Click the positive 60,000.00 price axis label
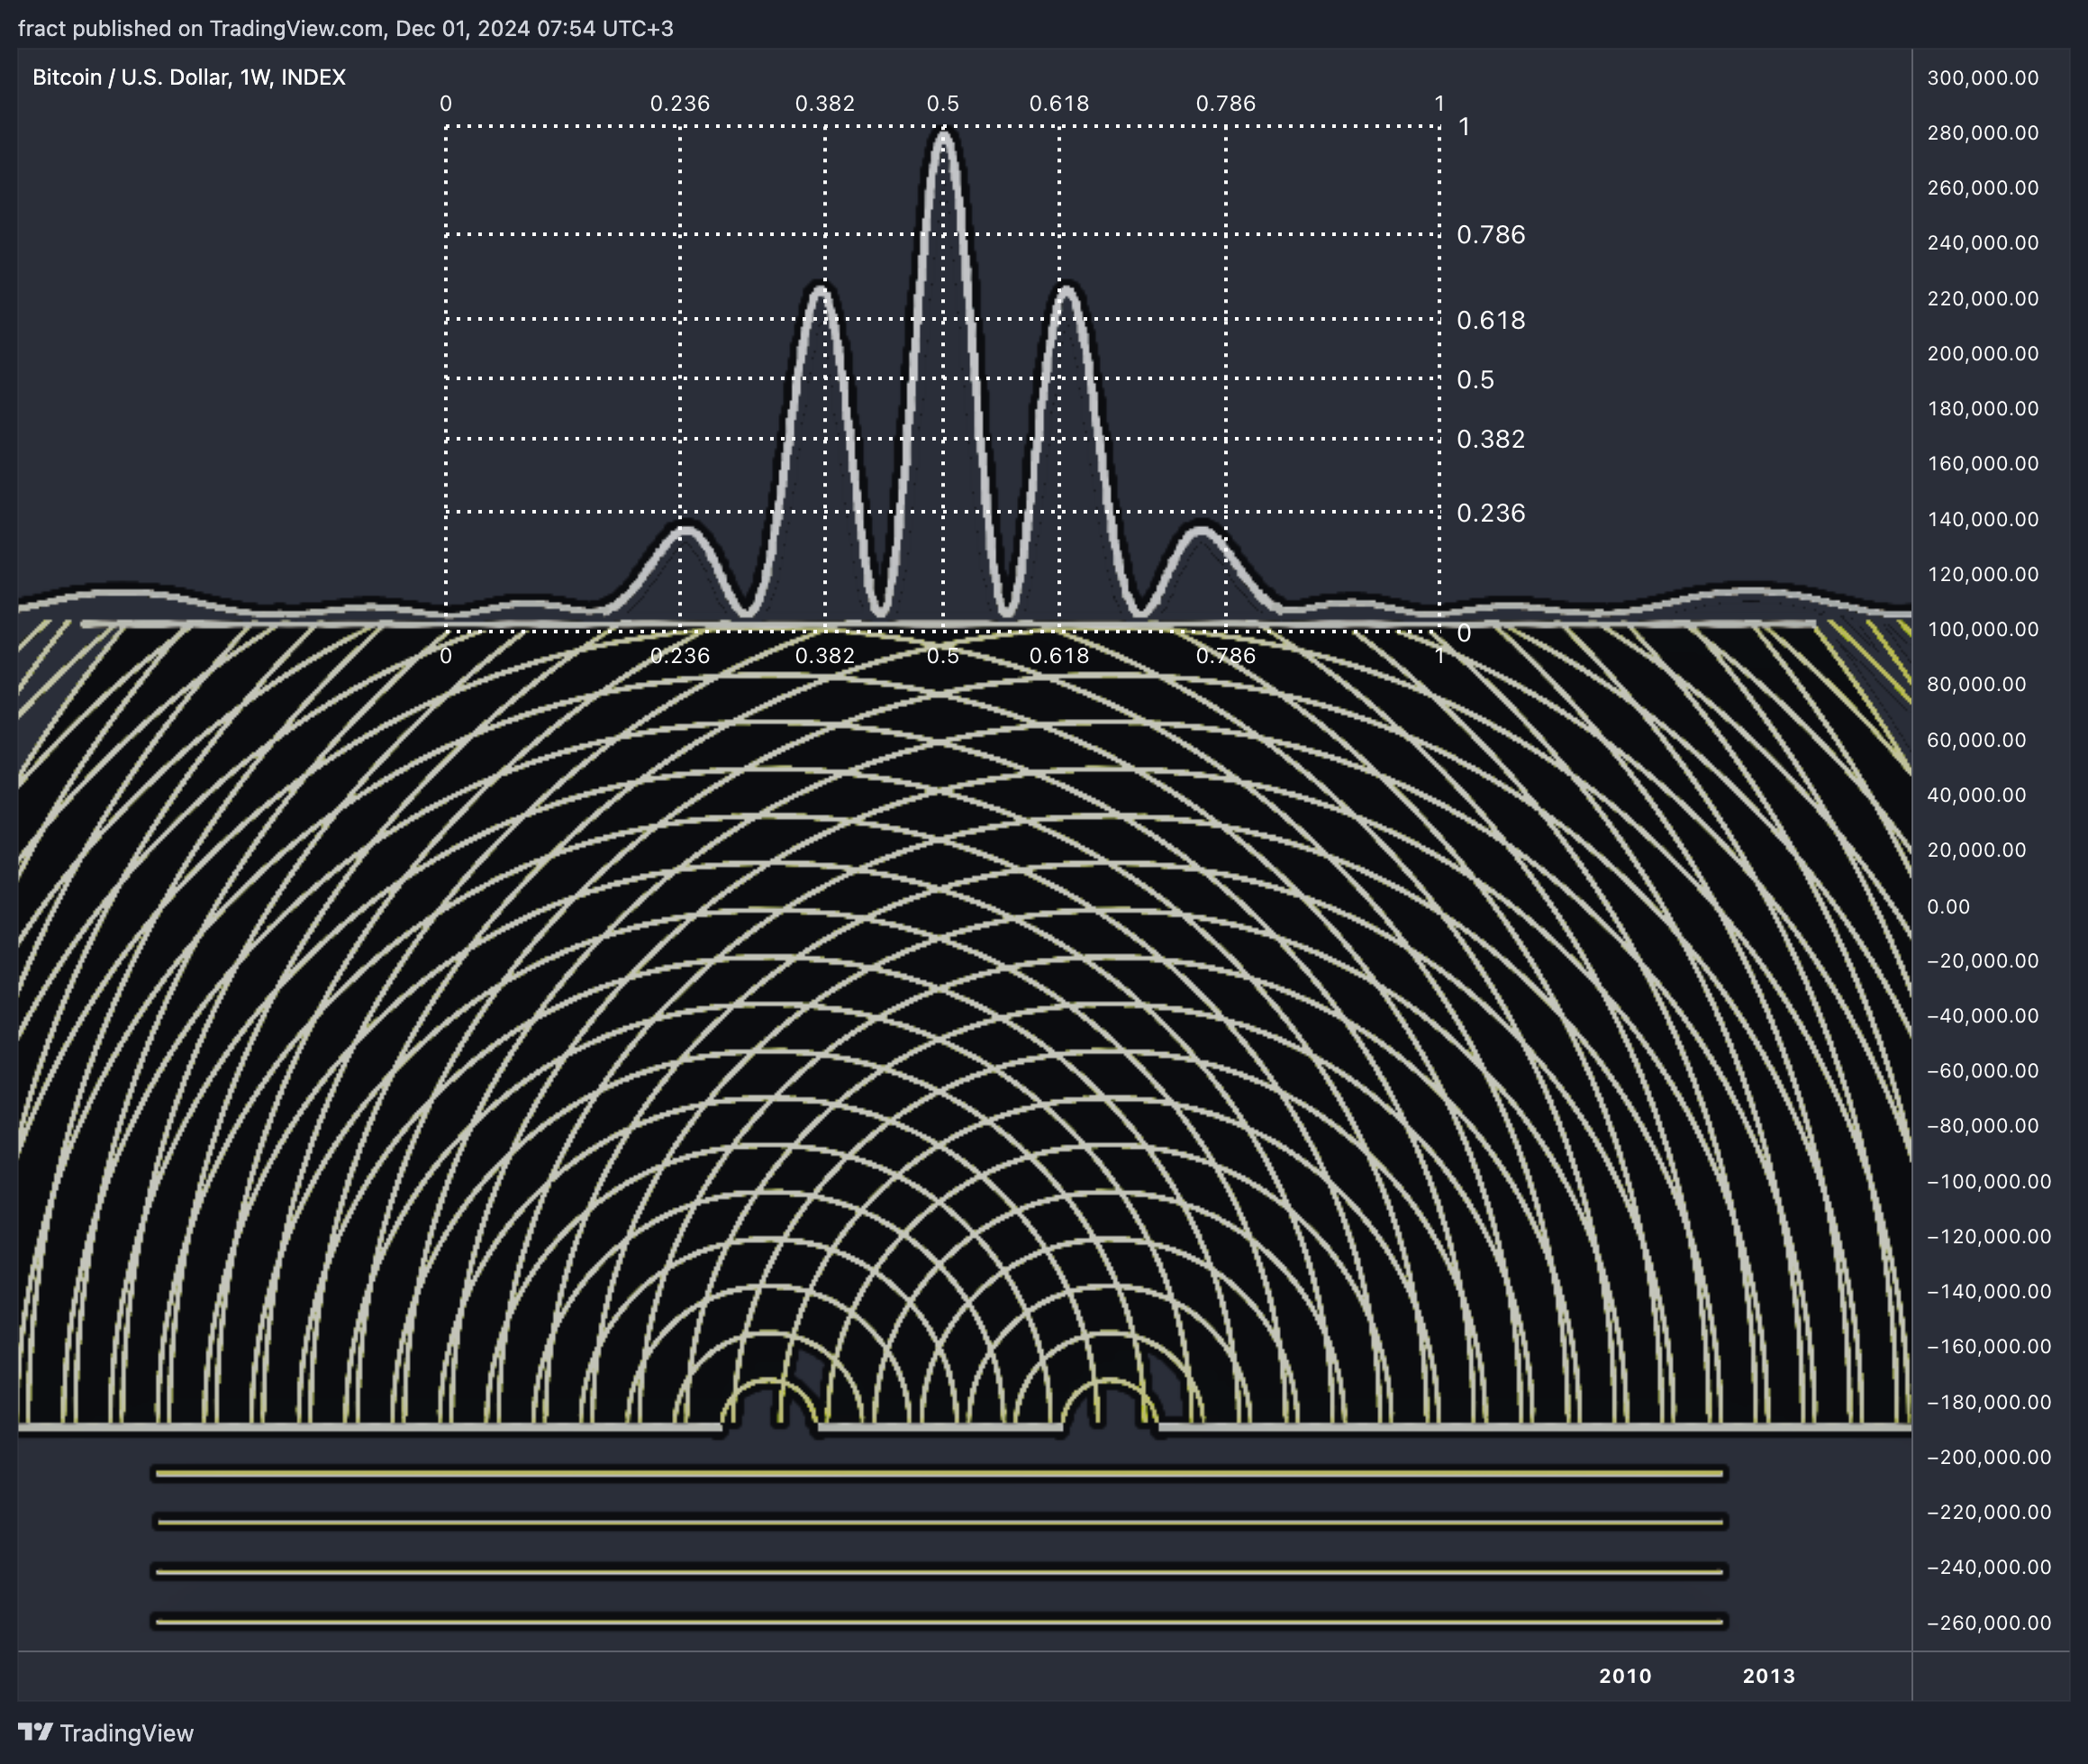The width and height of the screenshot is (2088, 1764). pos(1977,741)
